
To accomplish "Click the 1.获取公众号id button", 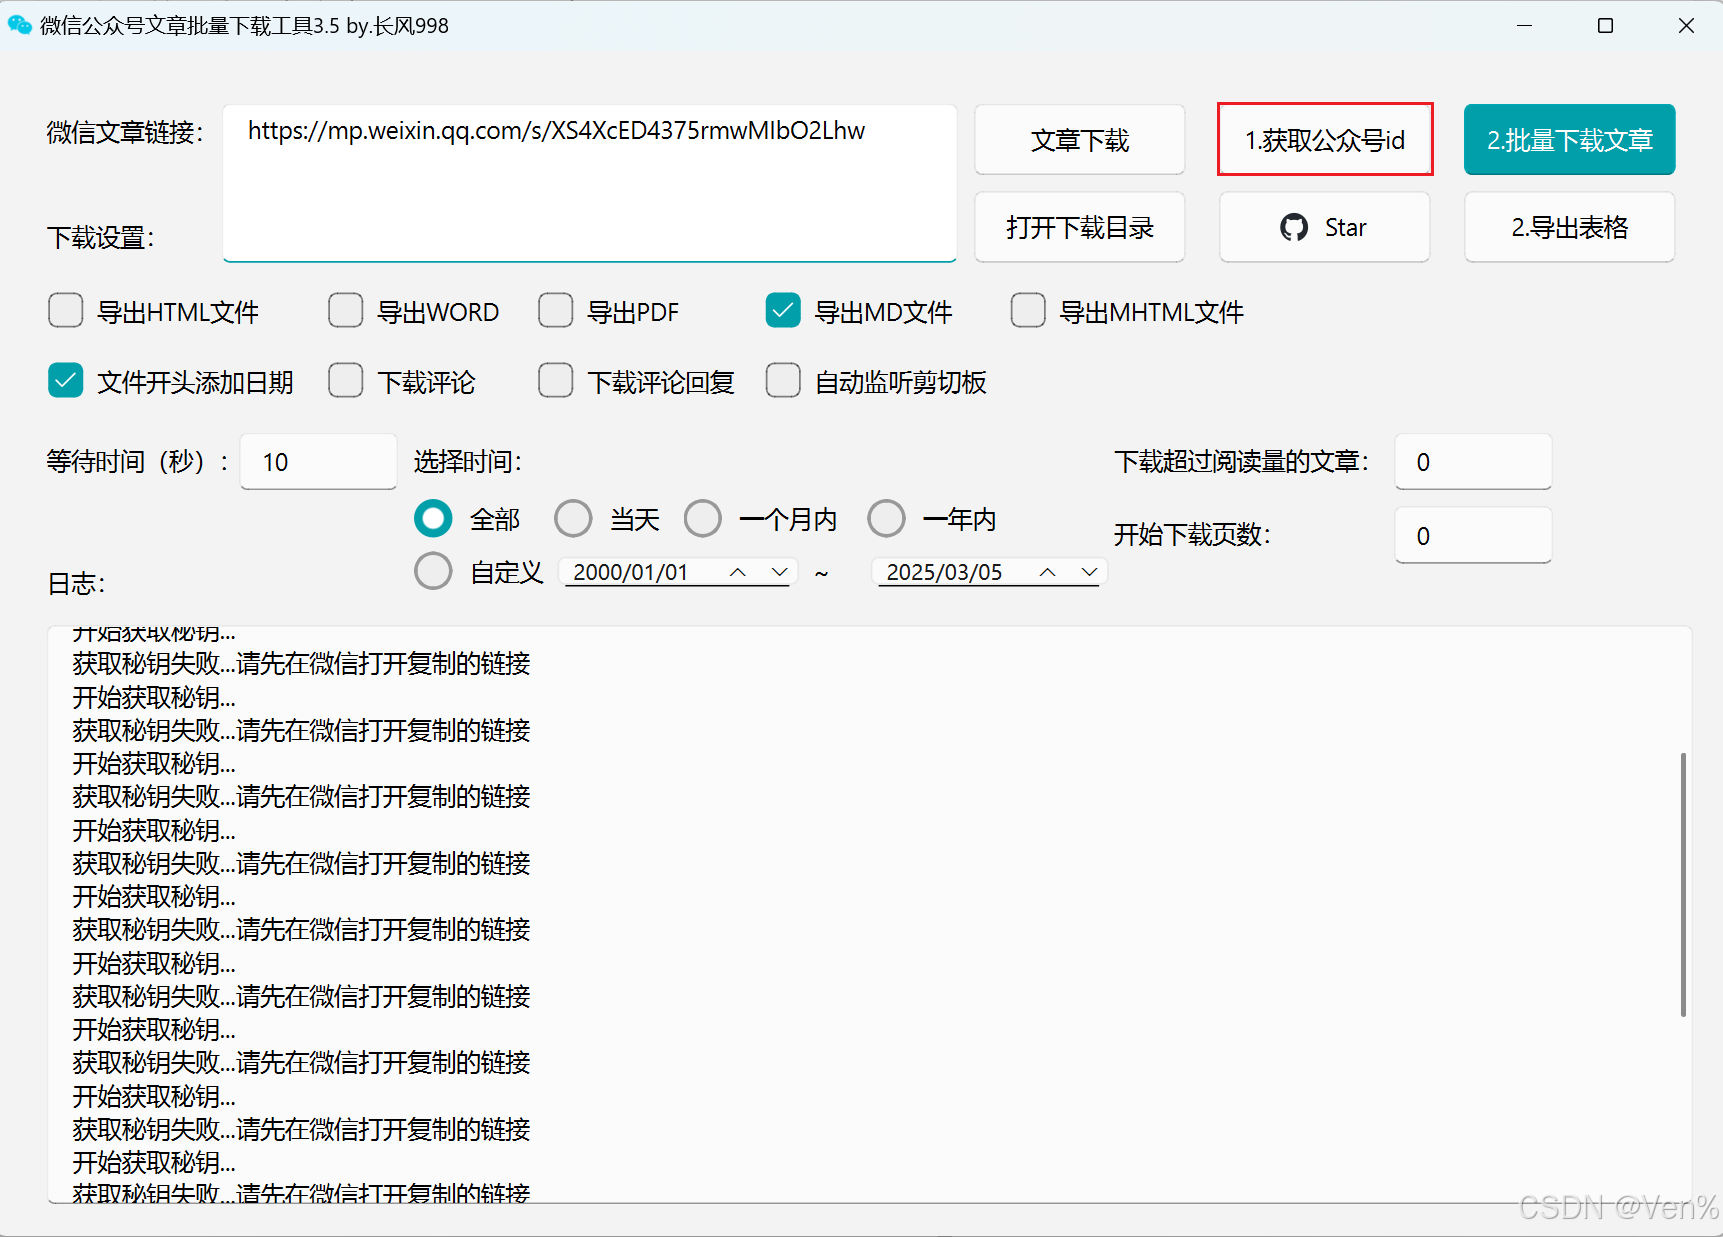I will [1325, 140].
